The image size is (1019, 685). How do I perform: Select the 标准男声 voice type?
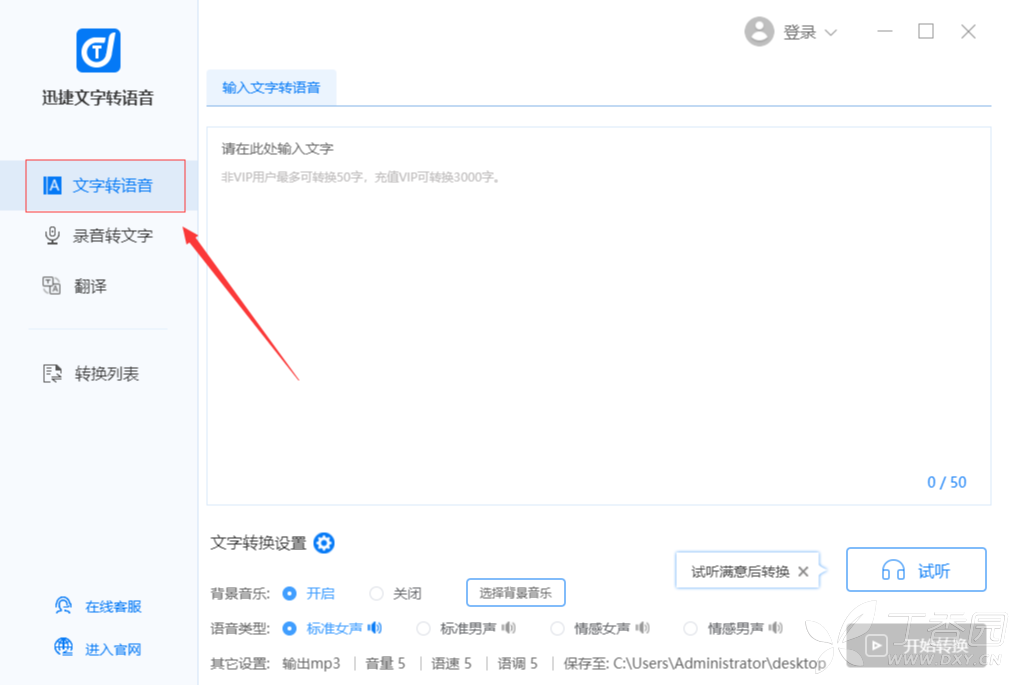click(423, 629)
